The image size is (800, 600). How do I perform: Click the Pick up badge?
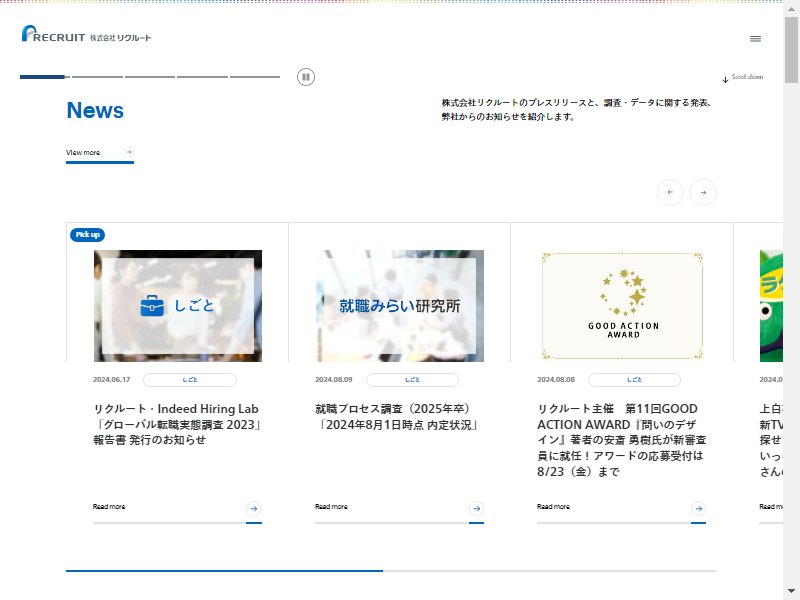click(87, 235)
